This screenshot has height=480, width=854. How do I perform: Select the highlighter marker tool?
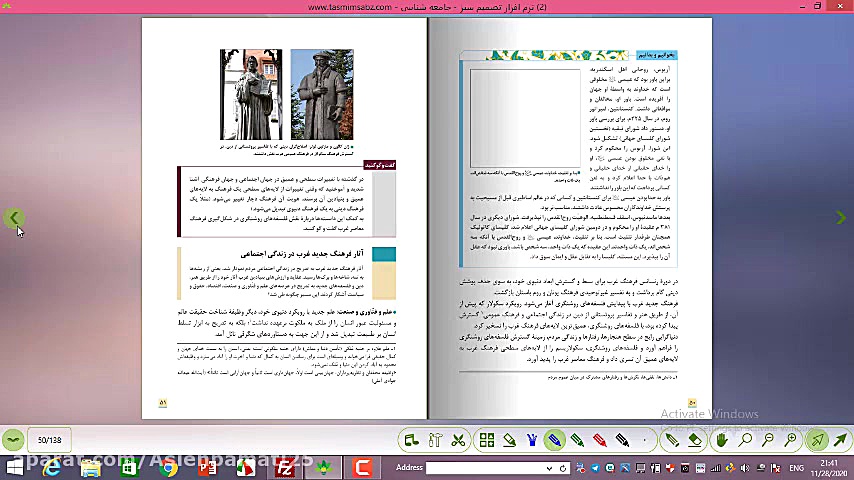[509, 440]
